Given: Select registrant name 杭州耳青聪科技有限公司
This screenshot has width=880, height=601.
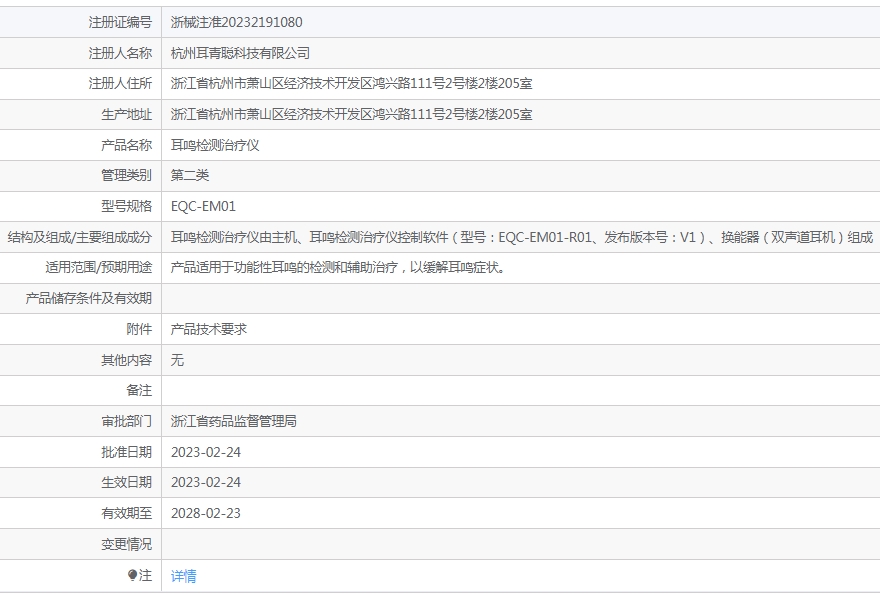Looking at the screenshot, I should [x=240, y=53].
